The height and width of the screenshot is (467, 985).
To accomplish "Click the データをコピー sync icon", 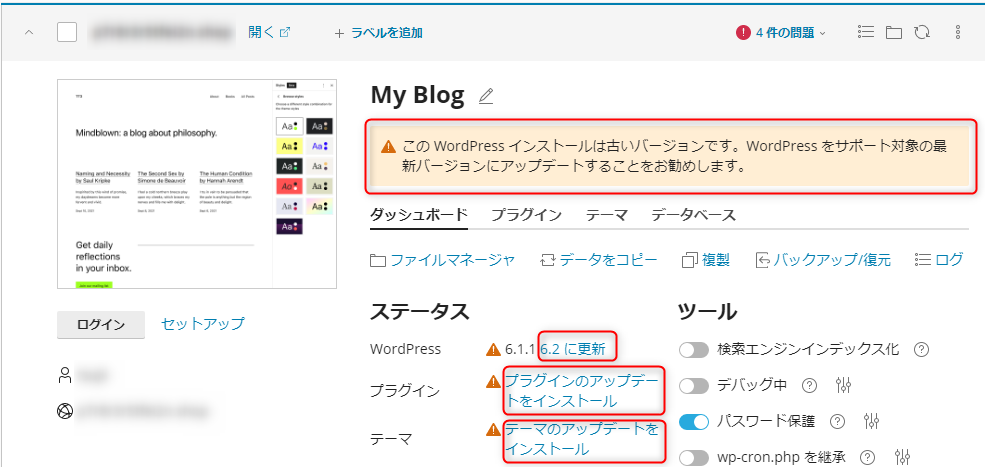I will click(x=548, y=260).
